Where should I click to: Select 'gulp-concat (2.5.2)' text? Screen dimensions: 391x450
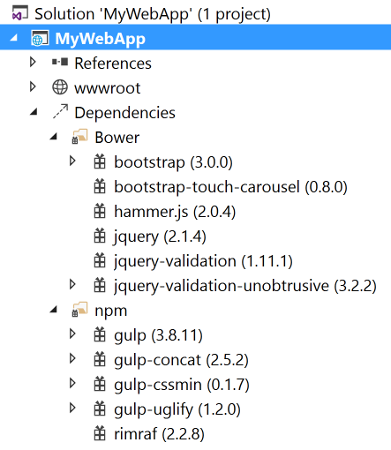(181, 360)
